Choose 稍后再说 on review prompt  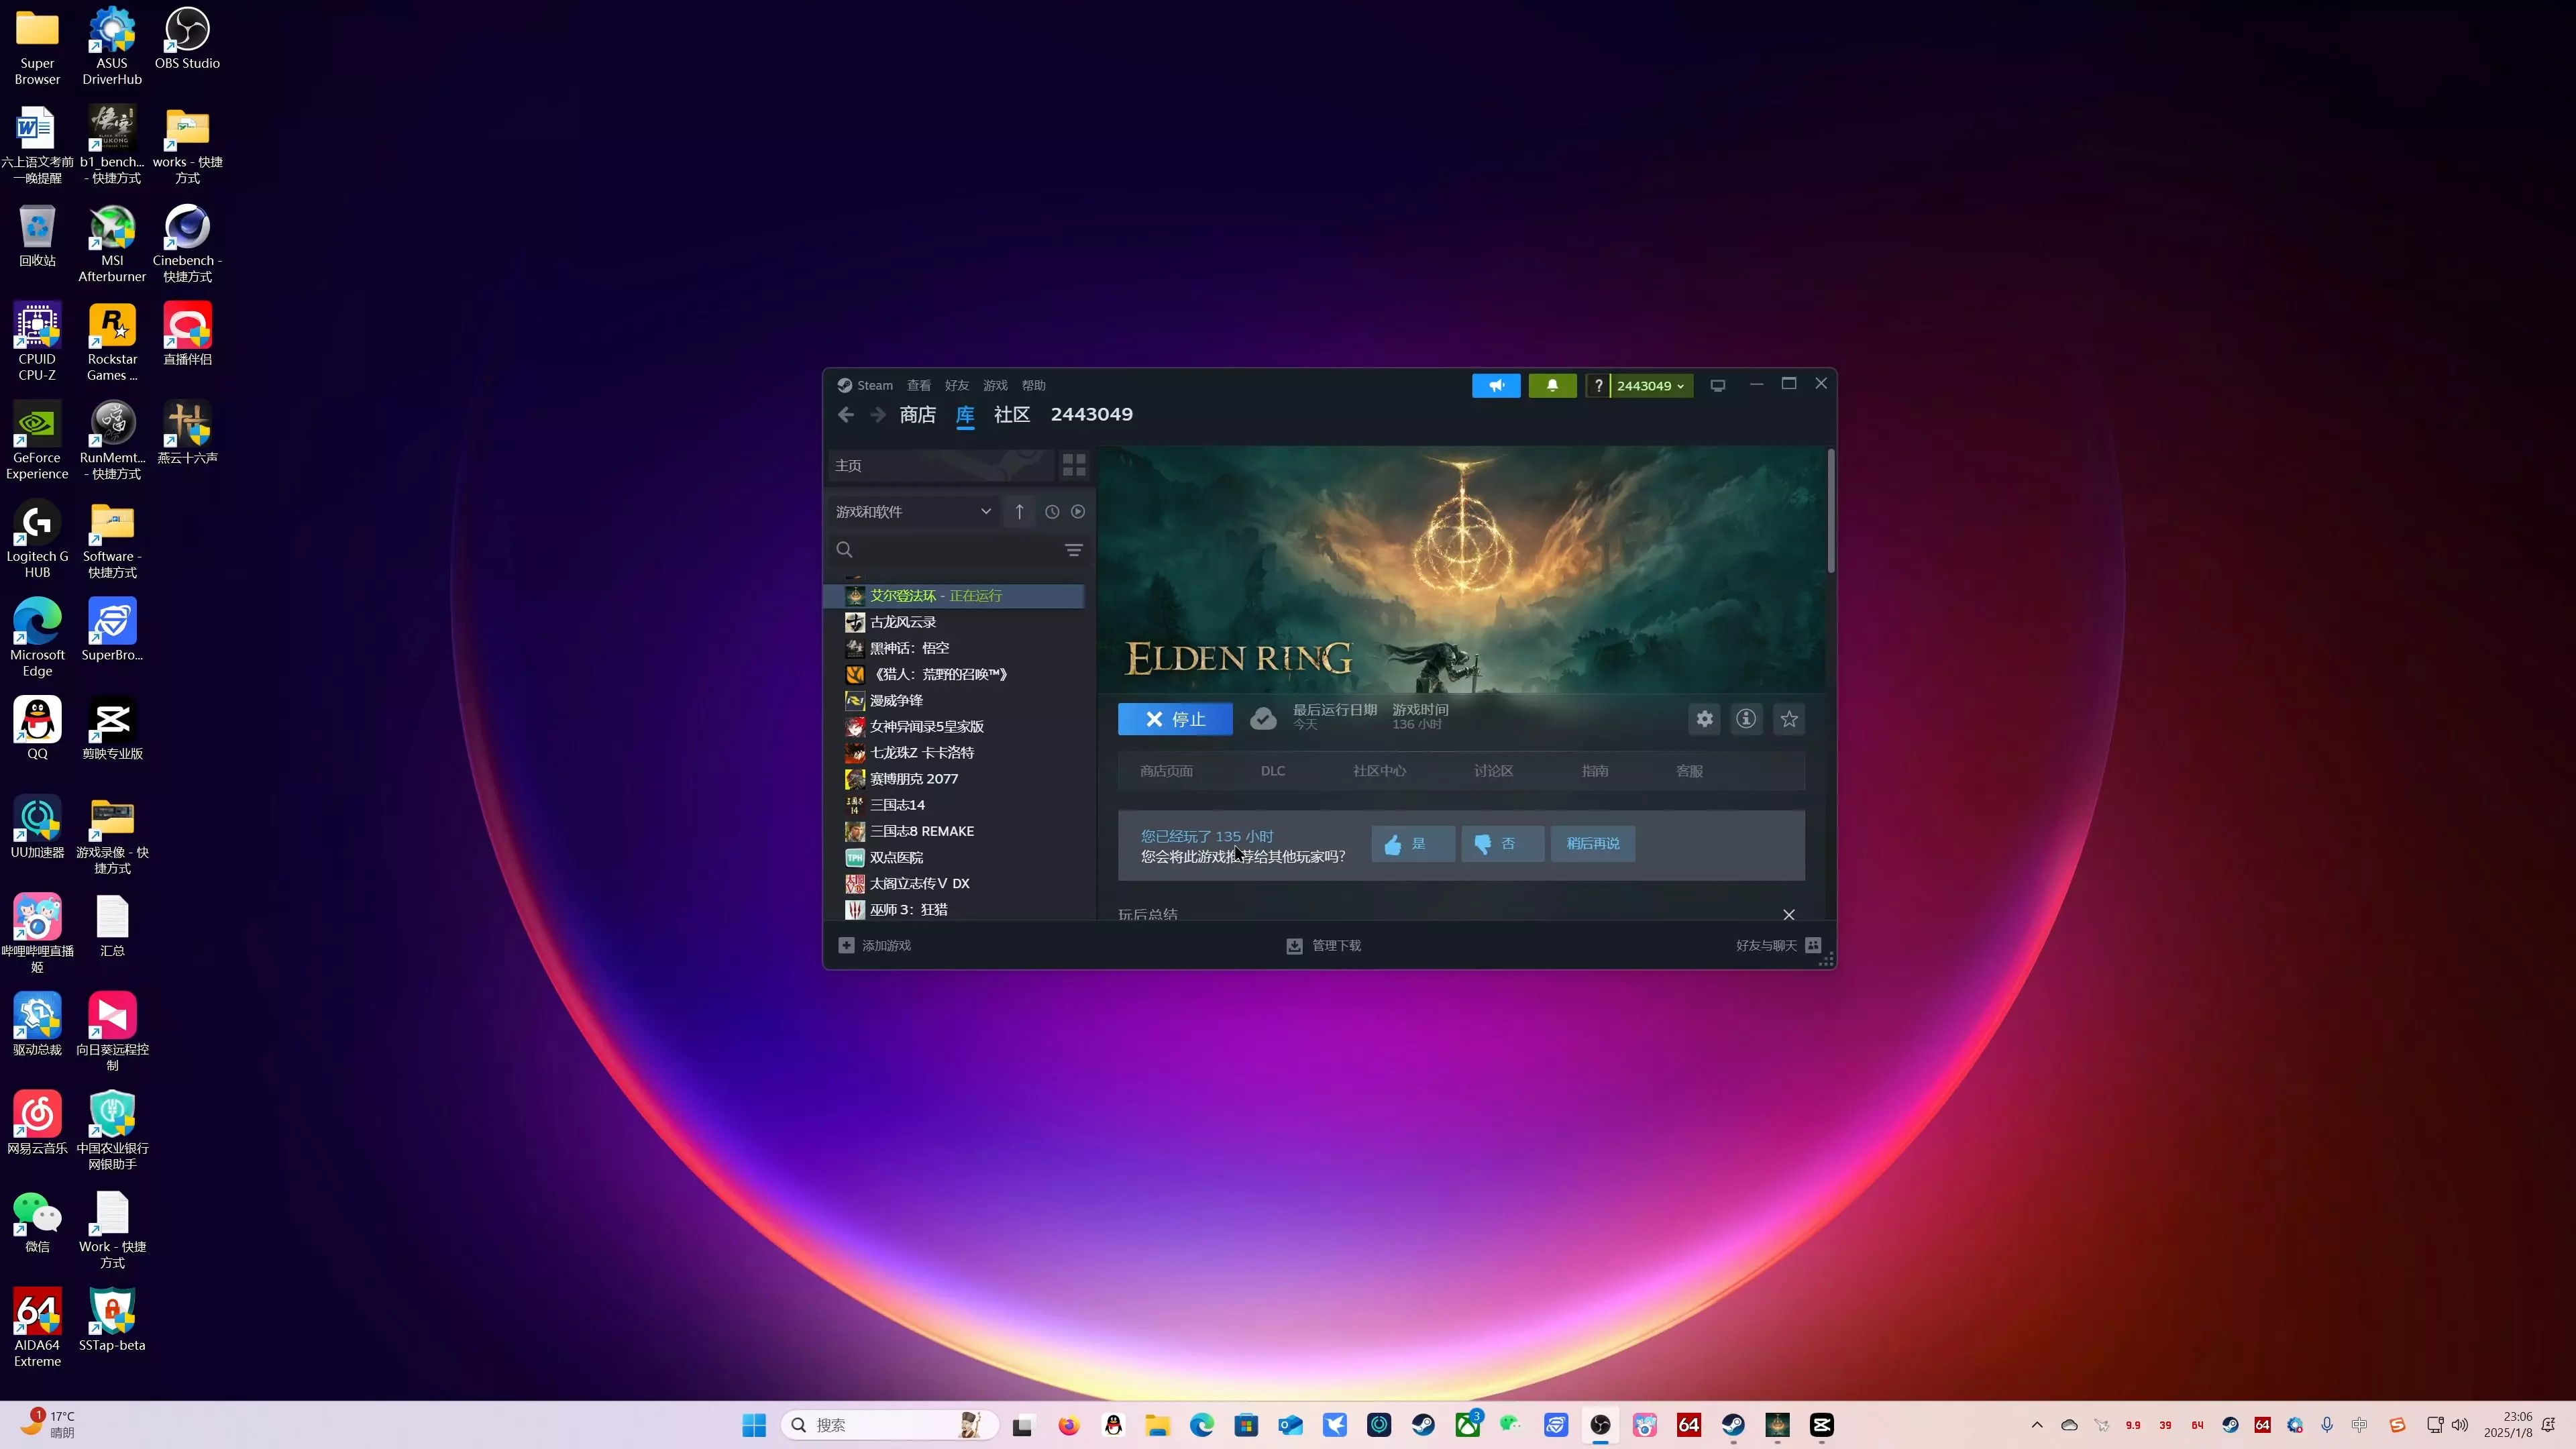[x=1593, y=844]
